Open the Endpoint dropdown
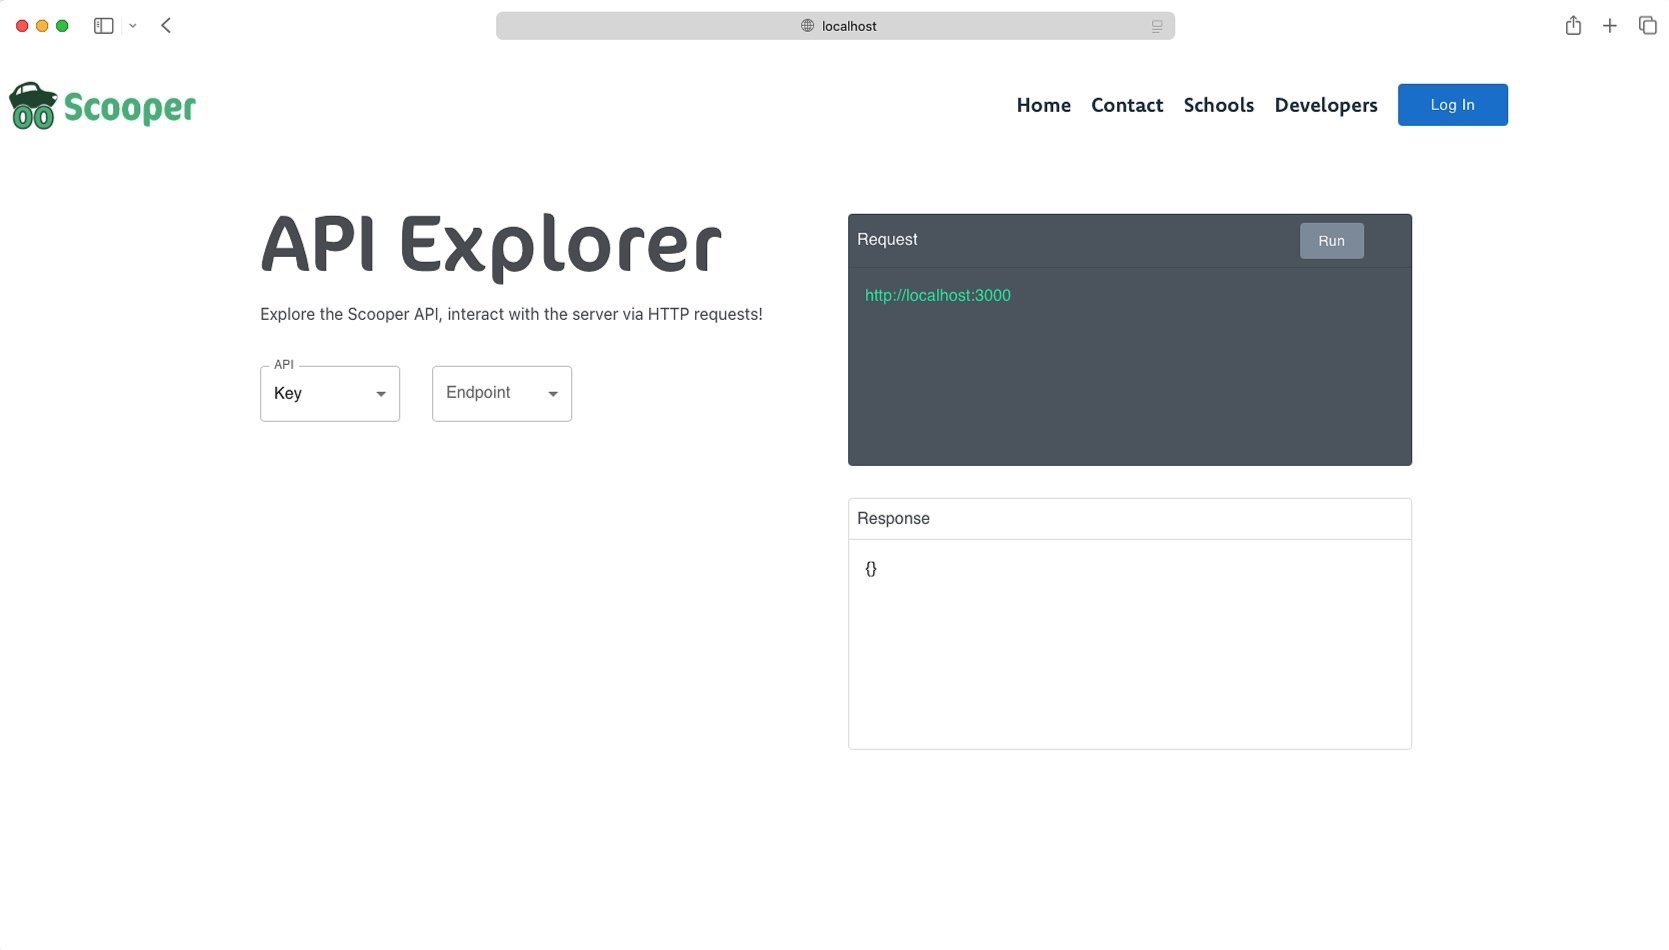 click(x=502, y=394)
